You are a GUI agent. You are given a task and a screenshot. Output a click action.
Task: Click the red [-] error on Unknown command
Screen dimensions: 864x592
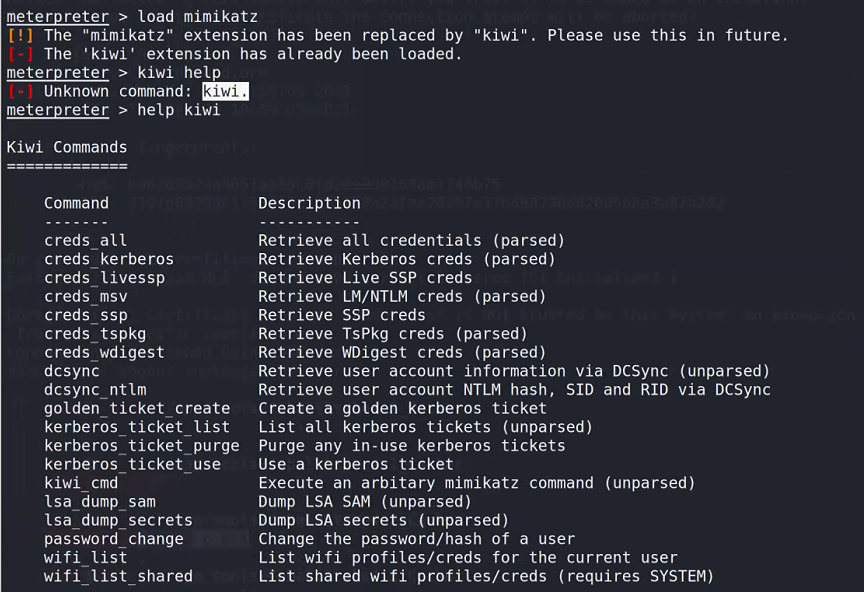tap(20, 92)
